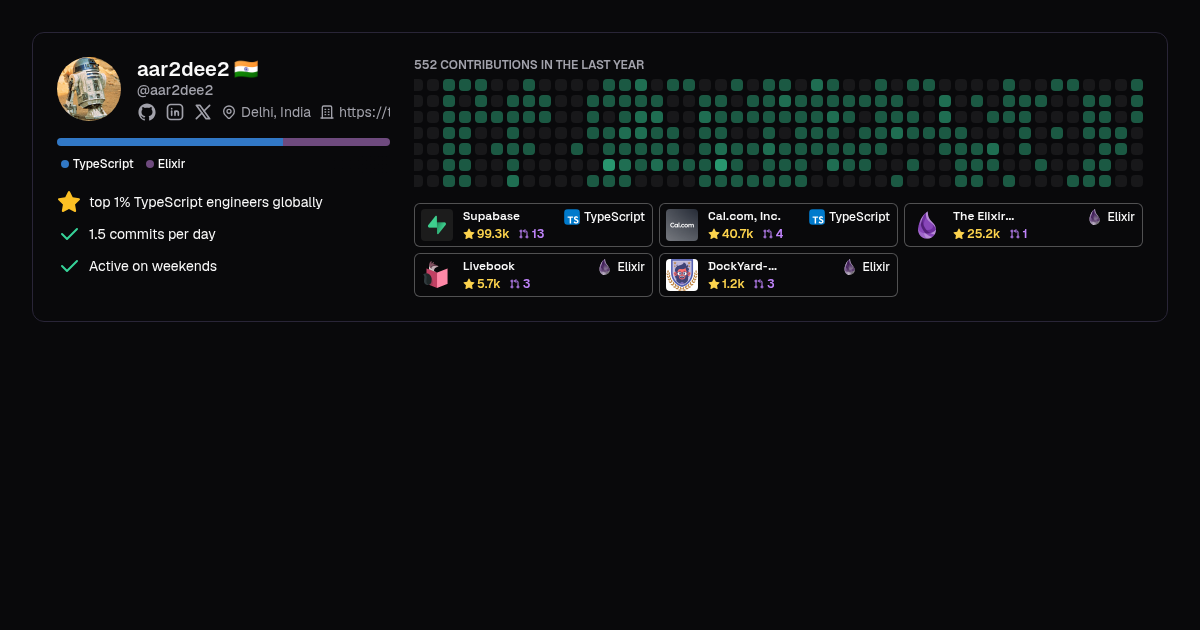Click the checkmark beside 1.5 commits per day

[69, 234]
